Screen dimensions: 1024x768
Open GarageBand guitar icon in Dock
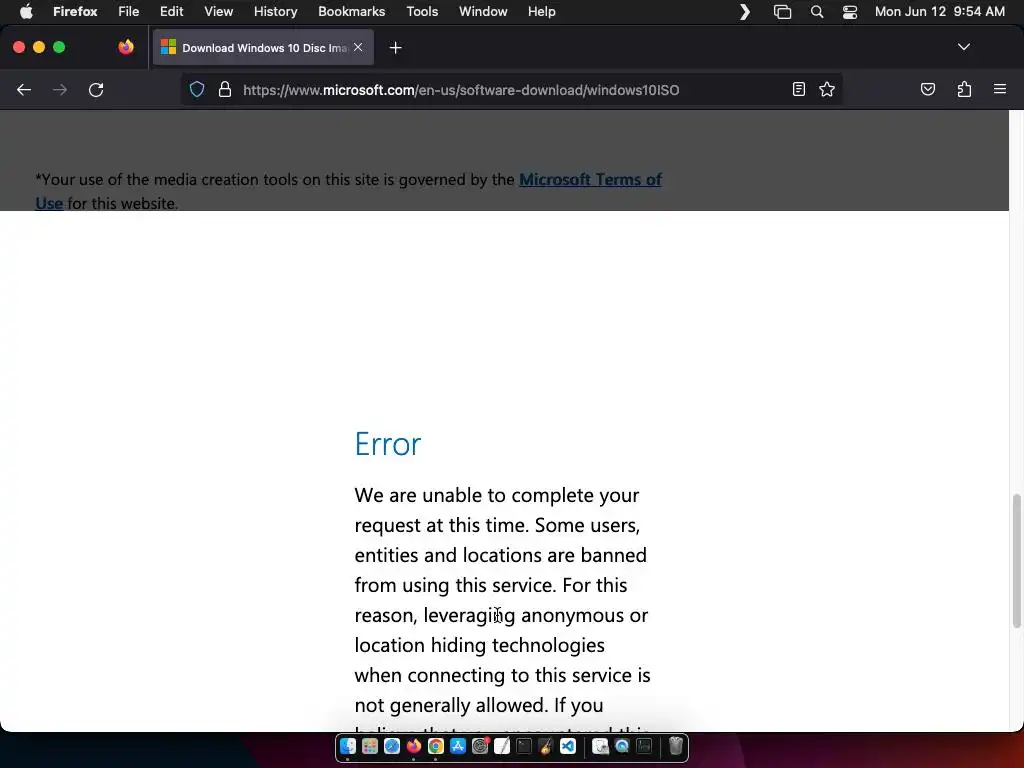(546, 746)
